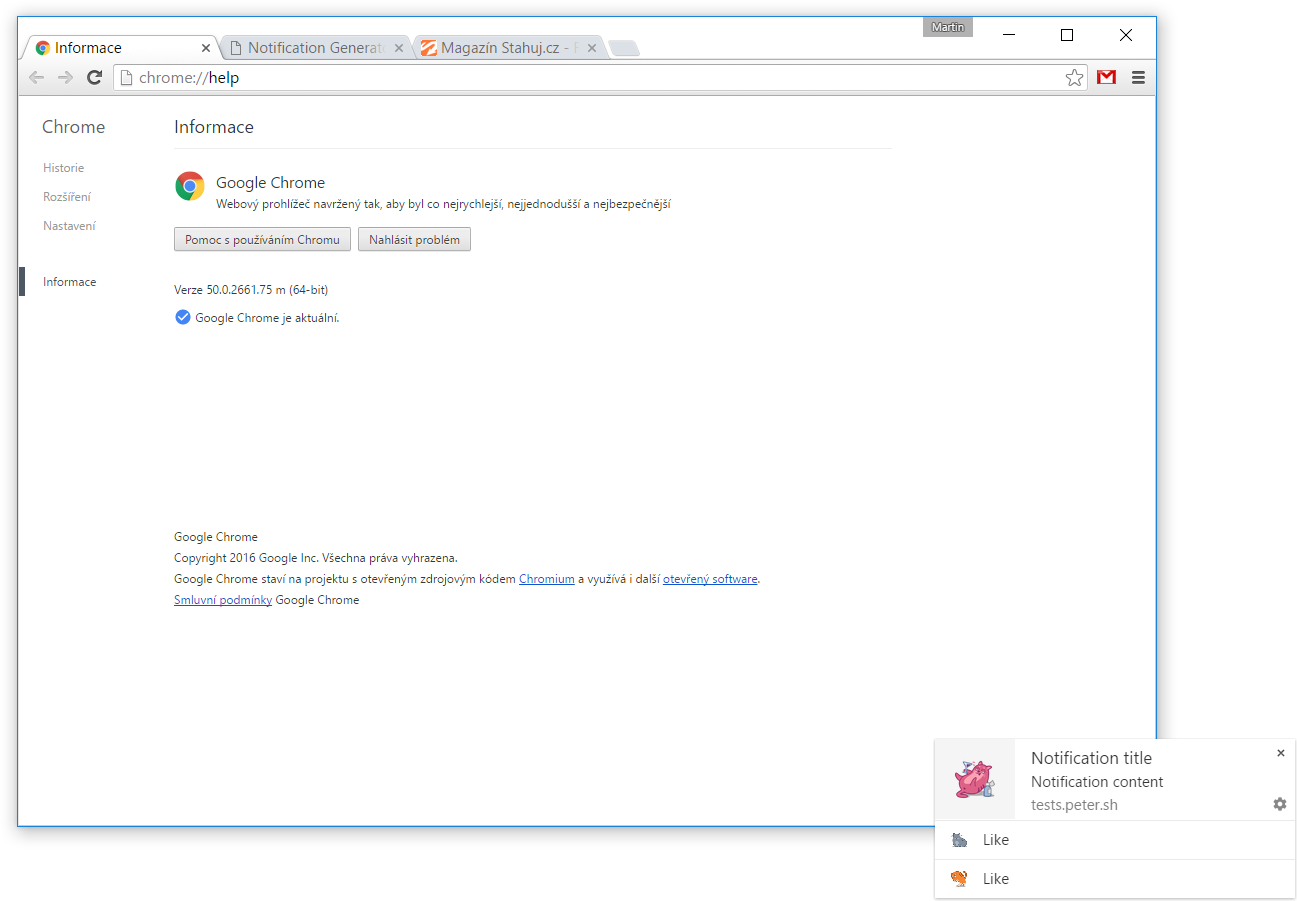Maximize the Chrome window
Image resolution: width=1297 pixels, height=901 pixels.
[x=1067, y=35]
